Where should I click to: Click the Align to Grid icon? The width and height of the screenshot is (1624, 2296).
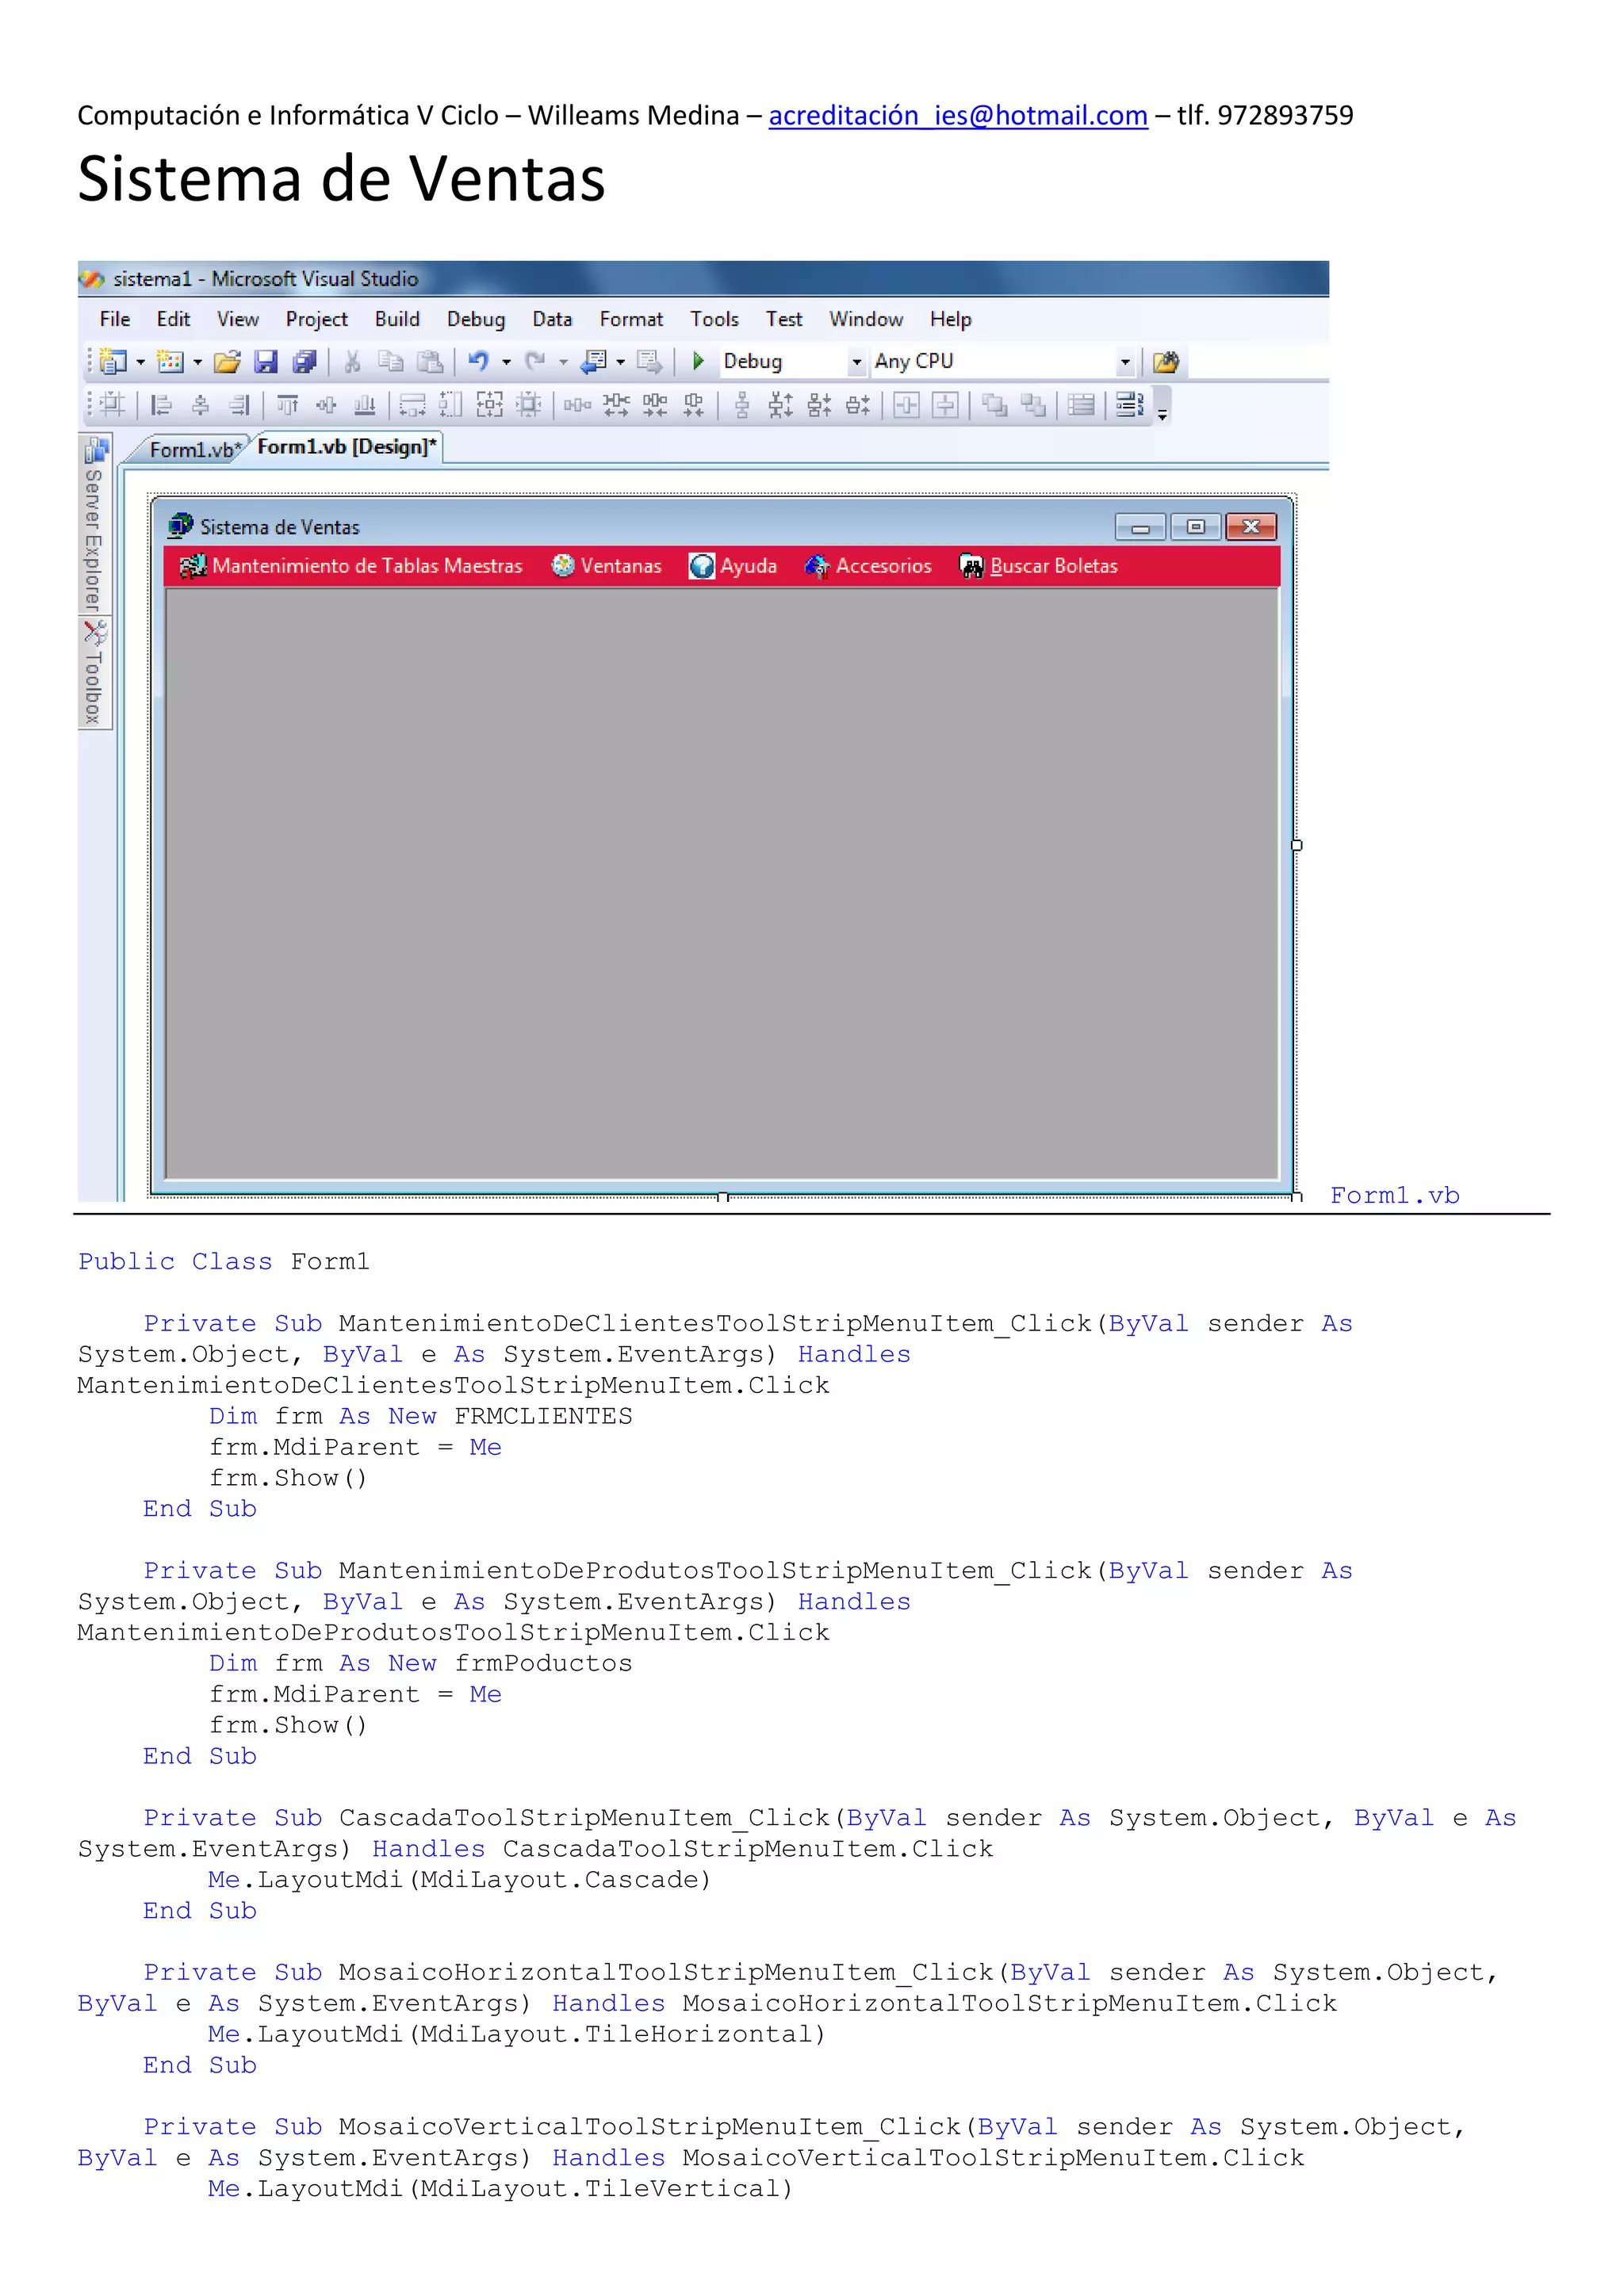pos(112,405)
